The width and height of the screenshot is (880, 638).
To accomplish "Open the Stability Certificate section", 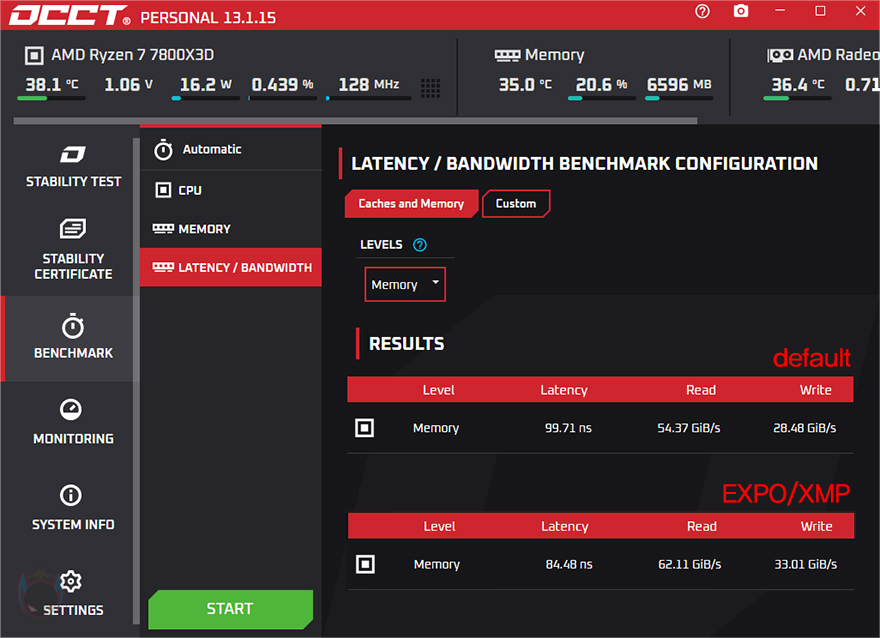I will (73, 250).
